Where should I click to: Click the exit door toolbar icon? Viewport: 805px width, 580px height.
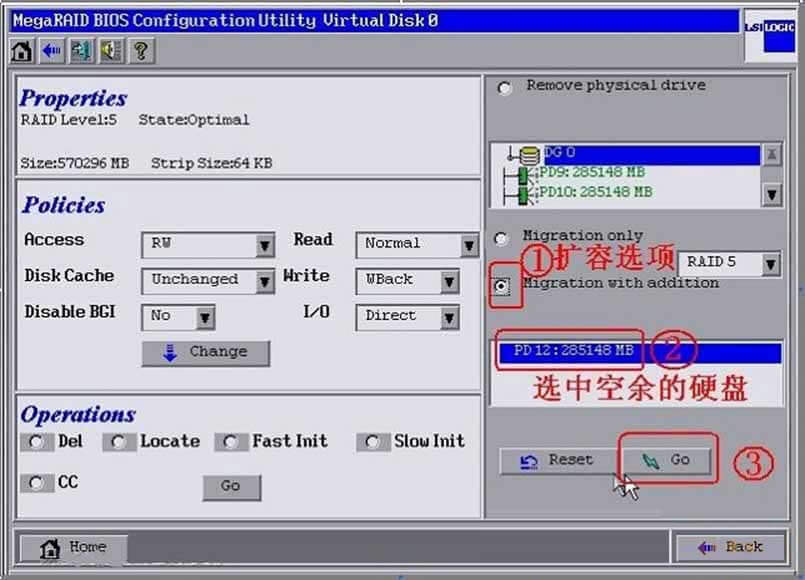[81, 51]
